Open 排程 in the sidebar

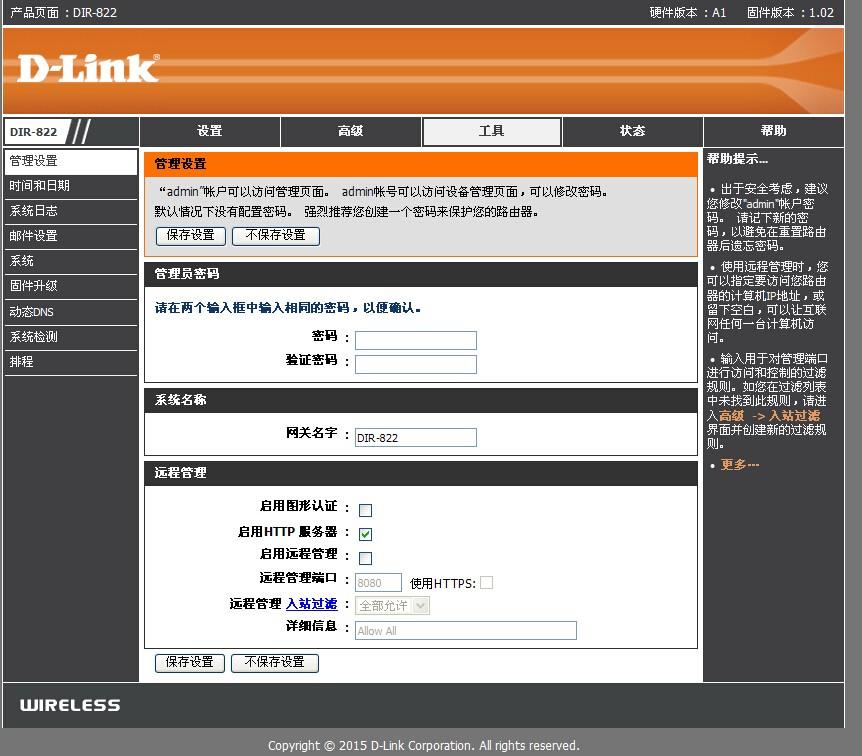(x=70, y=362)
